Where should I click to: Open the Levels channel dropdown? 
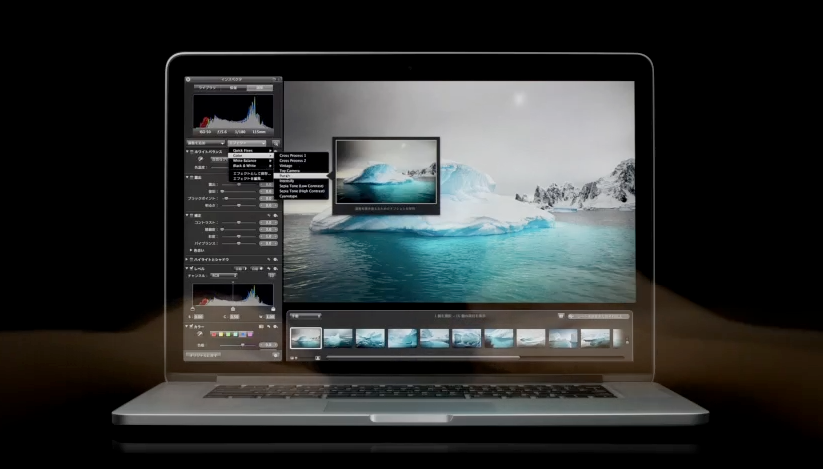(x=222, y=275)
